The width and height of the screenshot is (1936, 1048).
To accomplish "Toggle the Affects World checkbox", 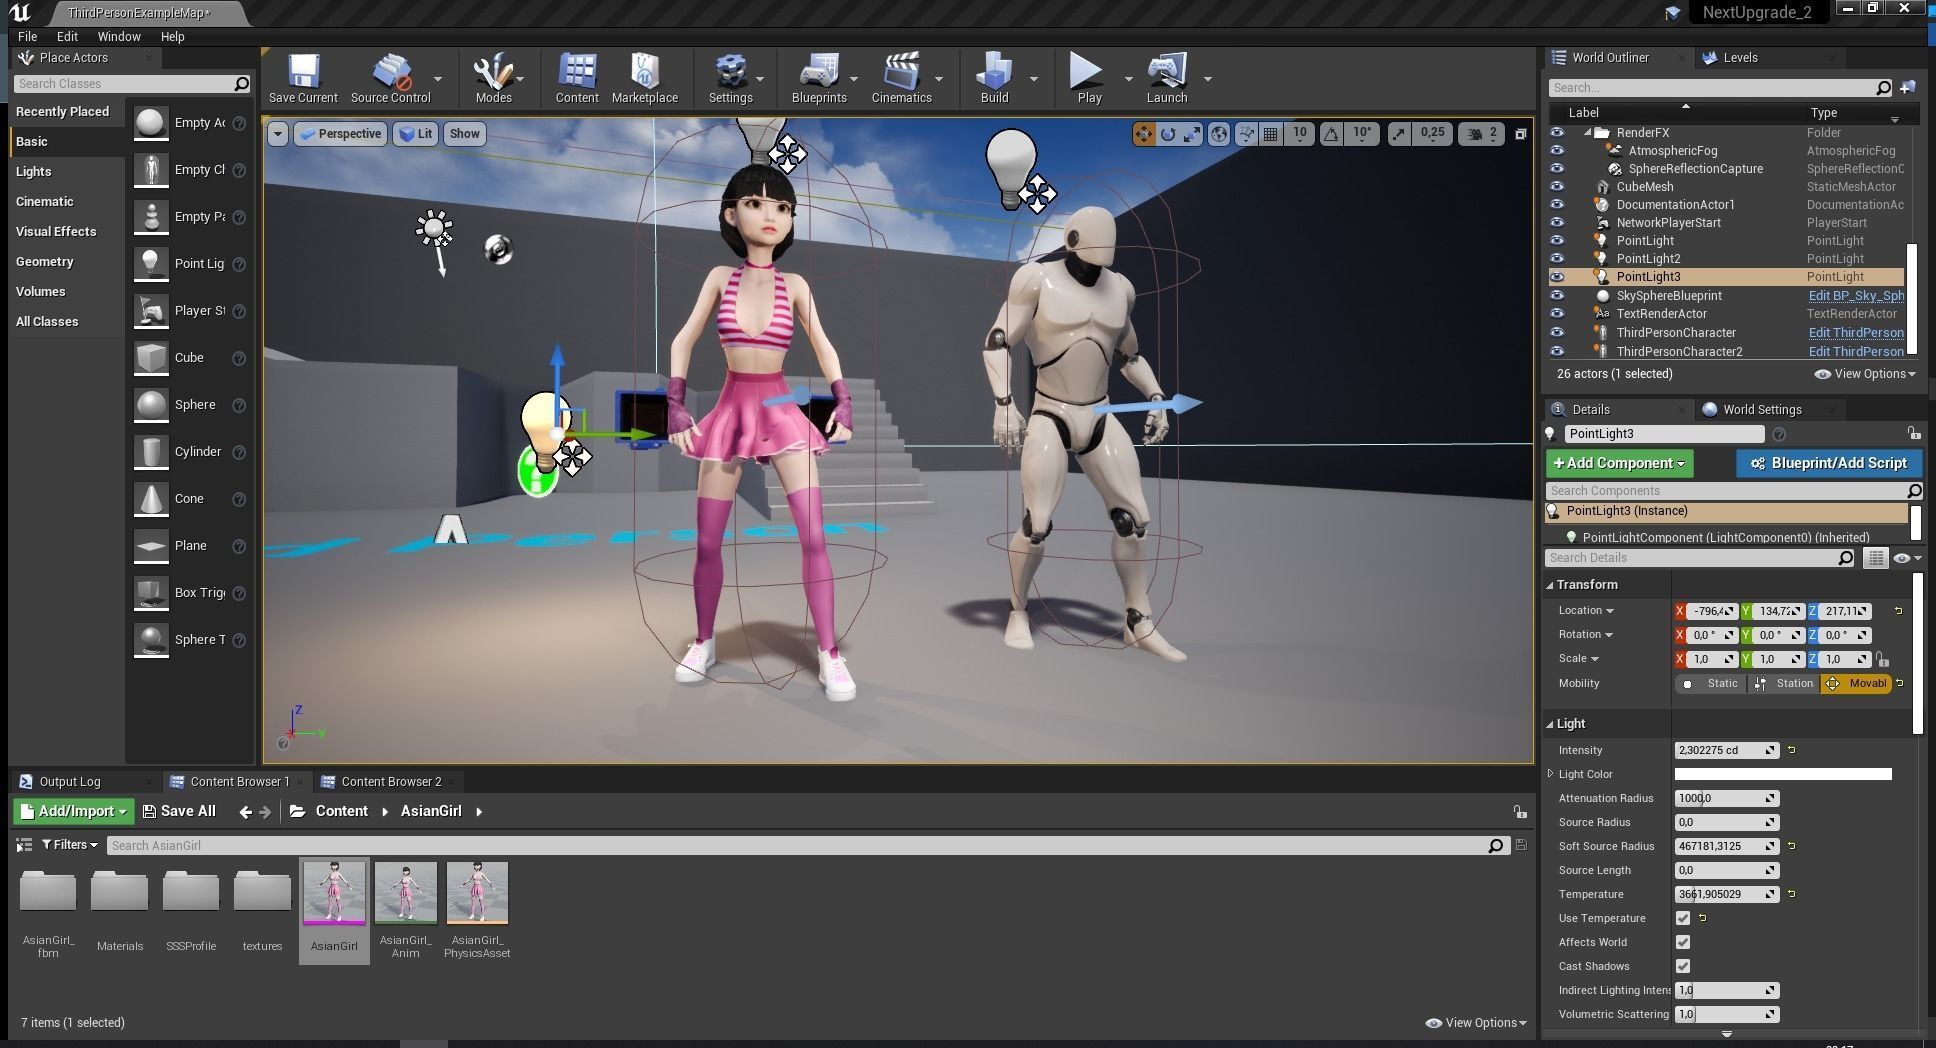I will (1683, 942).
